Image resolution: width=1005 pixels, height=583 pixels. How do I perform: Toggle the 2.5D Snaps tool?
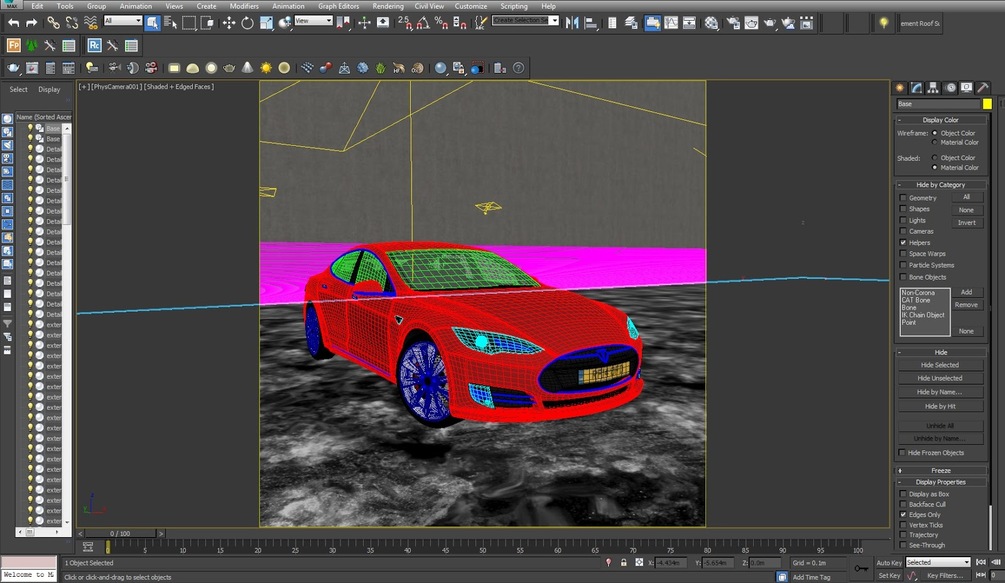(x=404, y=23)
